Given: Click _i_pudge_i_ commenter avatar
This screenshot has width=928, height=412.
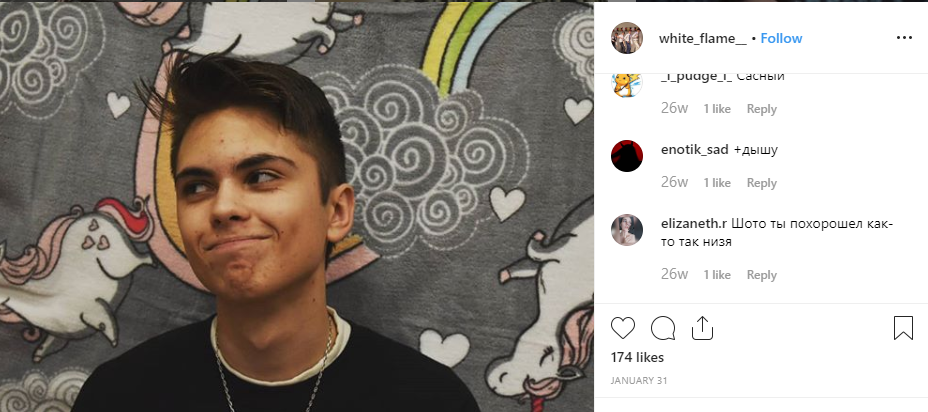Looking at the screenshot, I should pos(627,82).
